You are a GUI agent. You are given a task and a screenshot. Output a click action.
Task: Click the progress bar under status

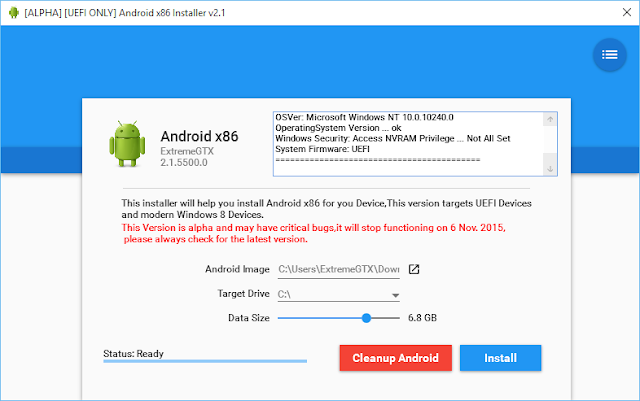[x=205, y=361]
